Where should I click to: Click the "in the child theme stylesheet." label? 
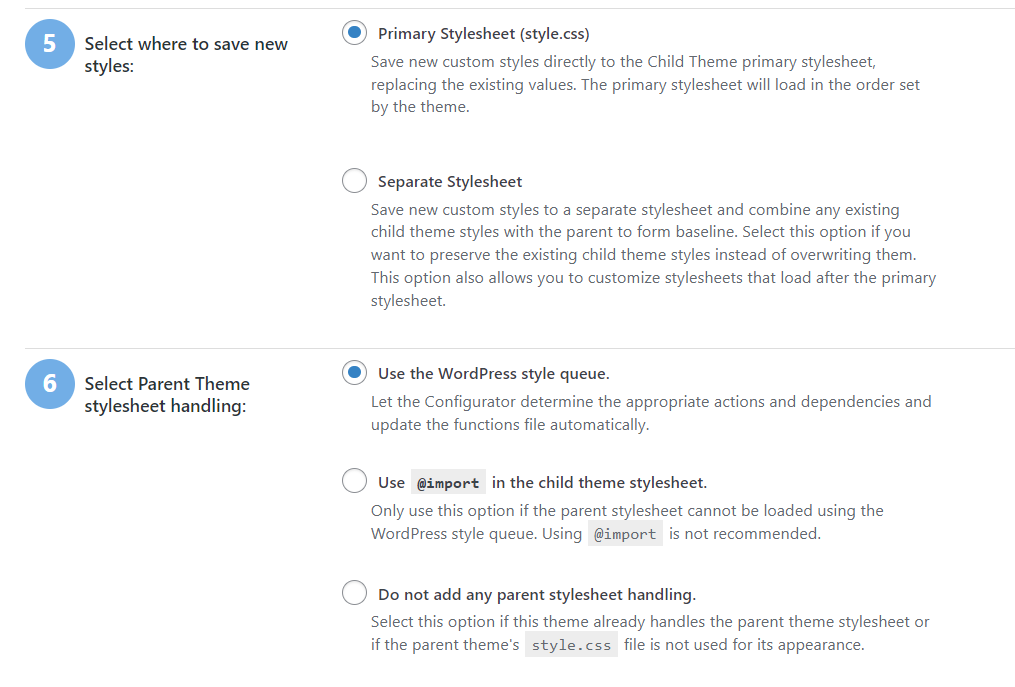pos(599,482)
